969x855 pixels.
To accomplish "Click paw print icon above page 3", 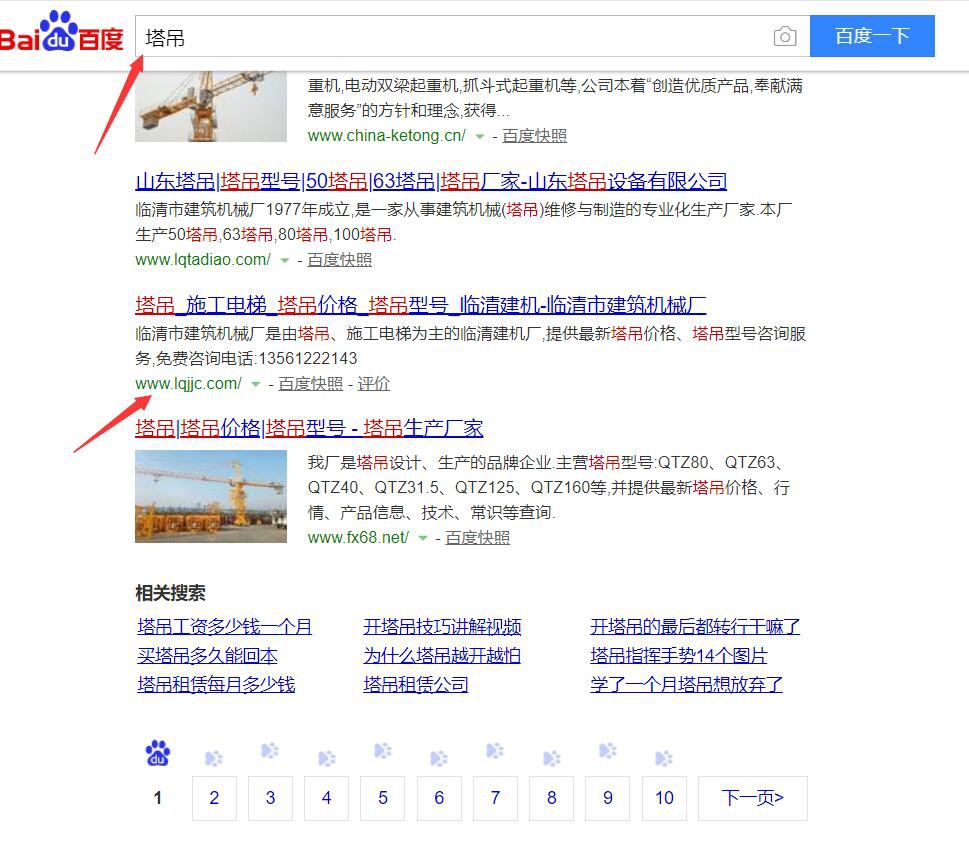I will coord(270,751).
